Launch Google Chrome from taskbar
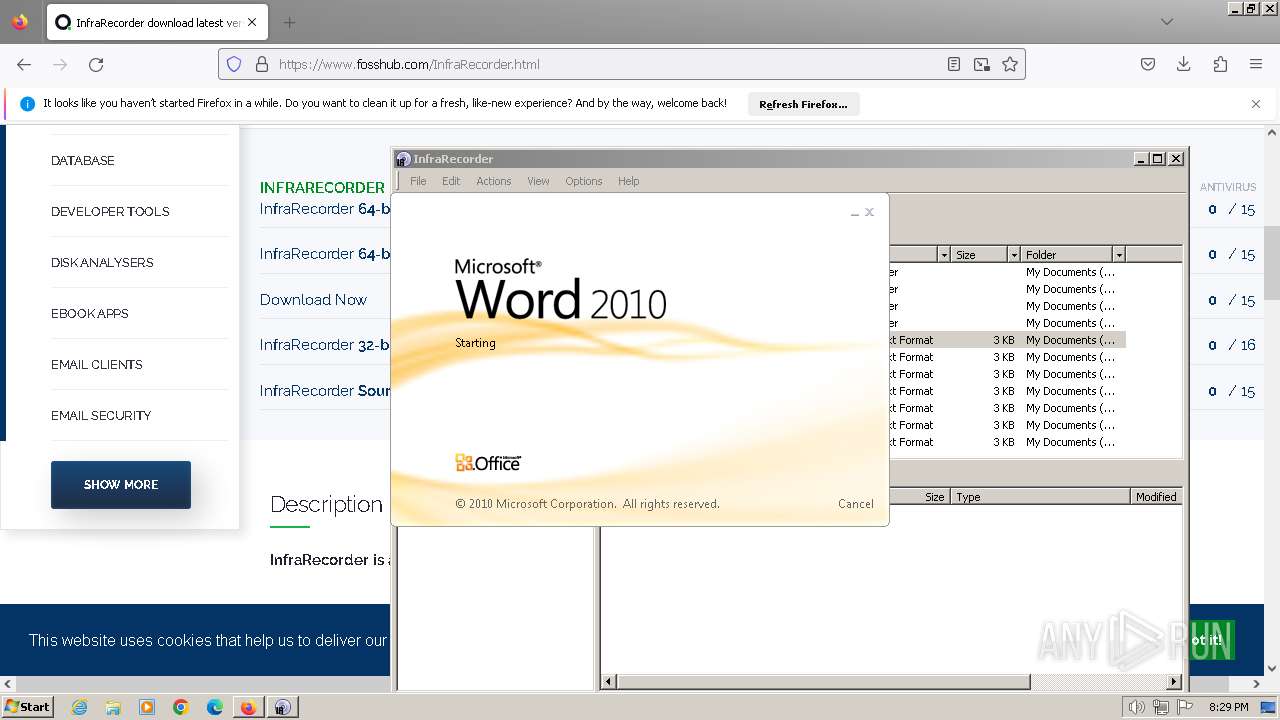Screen dimensions: 1280x720 [181, 707]
